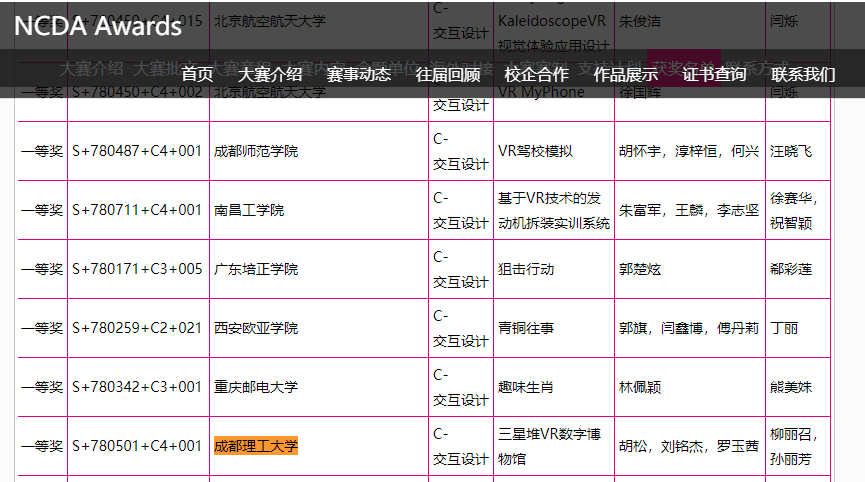The height and width of the screenshot is (482, 865).
Task: Click school cell 南昌工学院
Action: click(249, 210)
